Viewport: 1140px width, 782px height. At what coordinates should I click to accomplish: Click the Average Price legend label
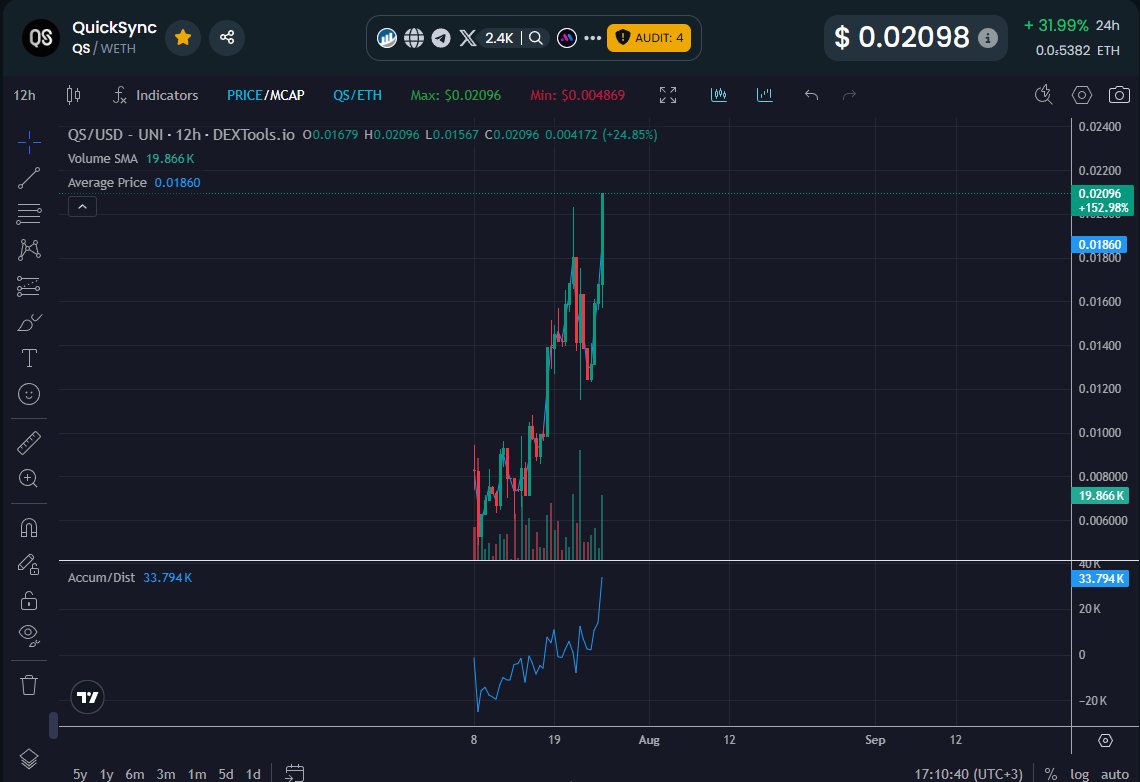107,182
